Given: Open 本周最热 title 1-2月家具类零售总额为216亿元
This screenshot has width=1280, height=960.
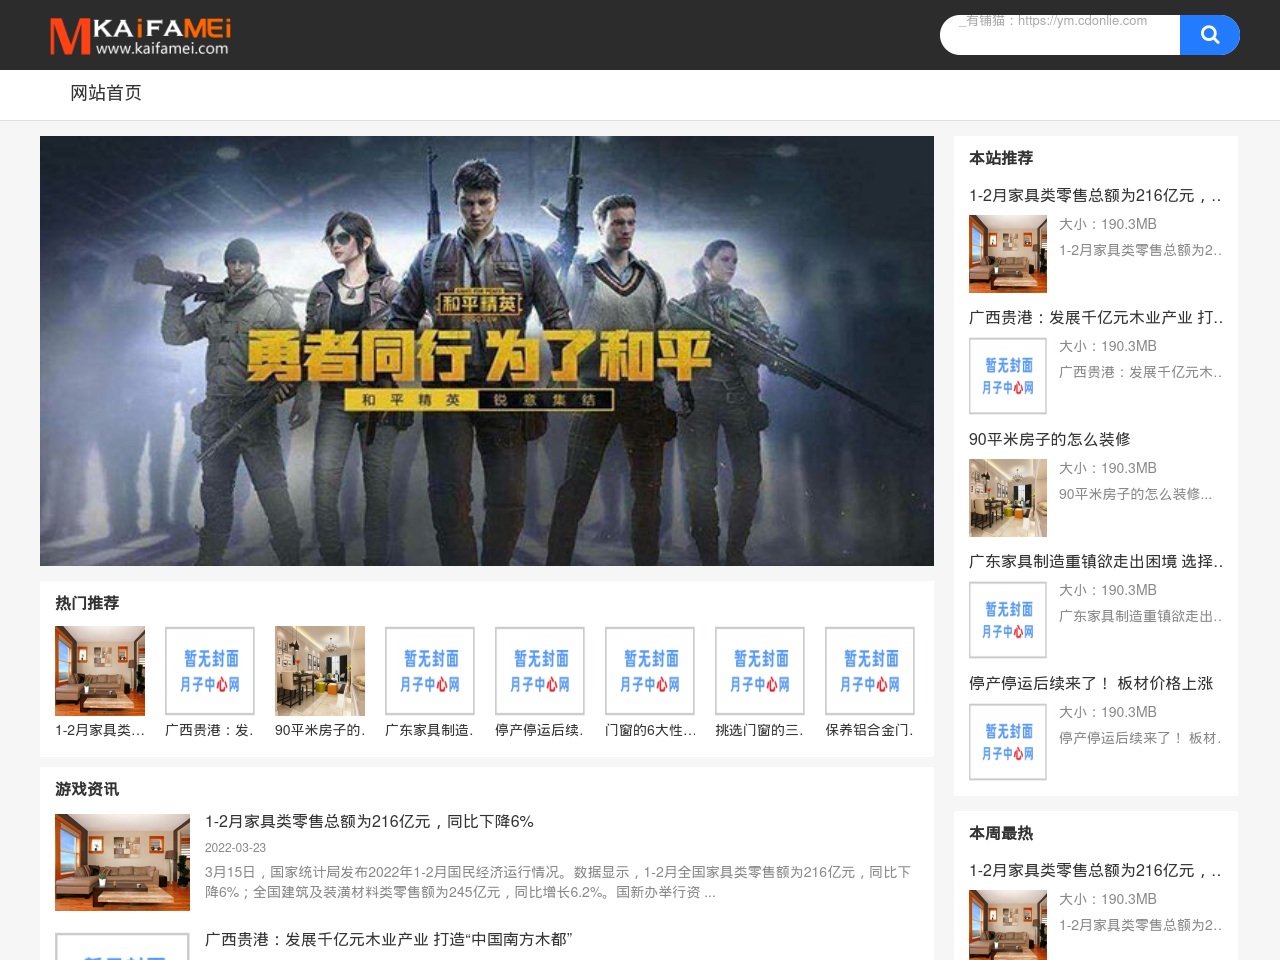Looking at the screenshot, I should tap(1095, 870).
